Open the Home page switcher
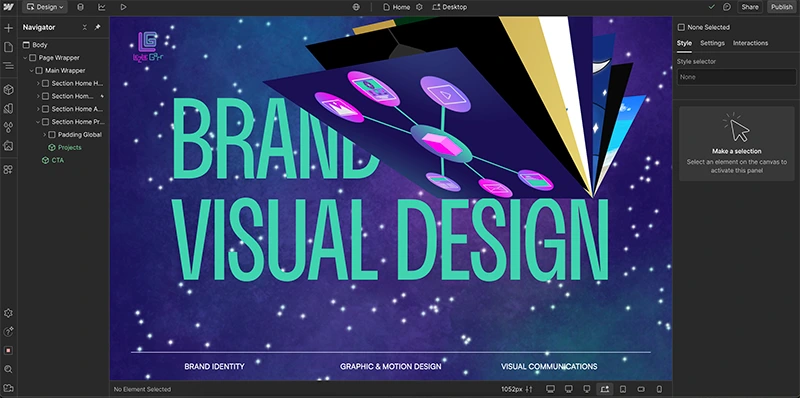800x398 pixels. pos(396,7)
